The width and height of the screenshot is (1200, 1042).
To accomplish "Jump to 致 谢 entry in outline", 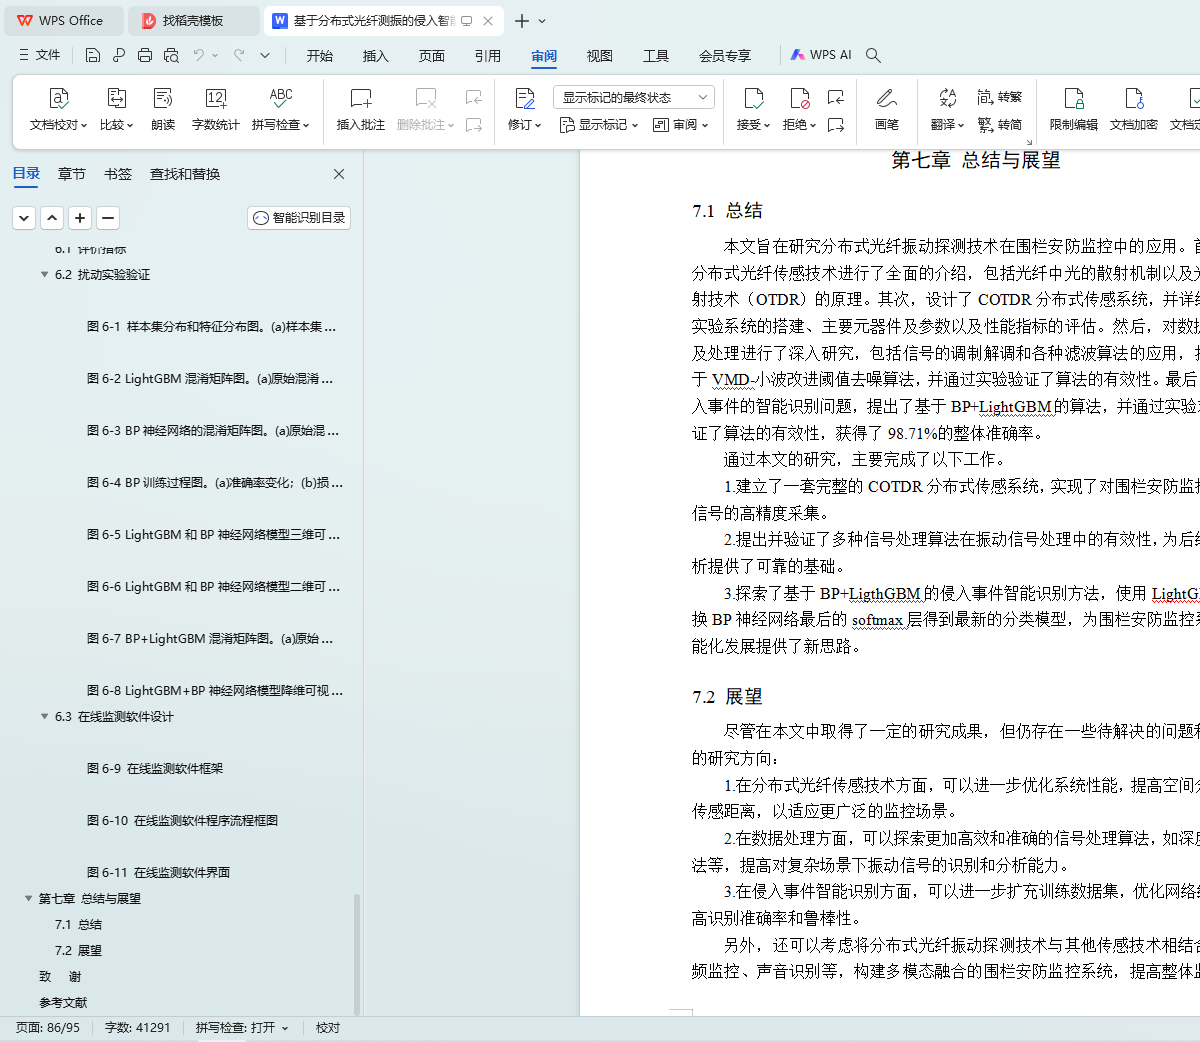I will (60, 976).
